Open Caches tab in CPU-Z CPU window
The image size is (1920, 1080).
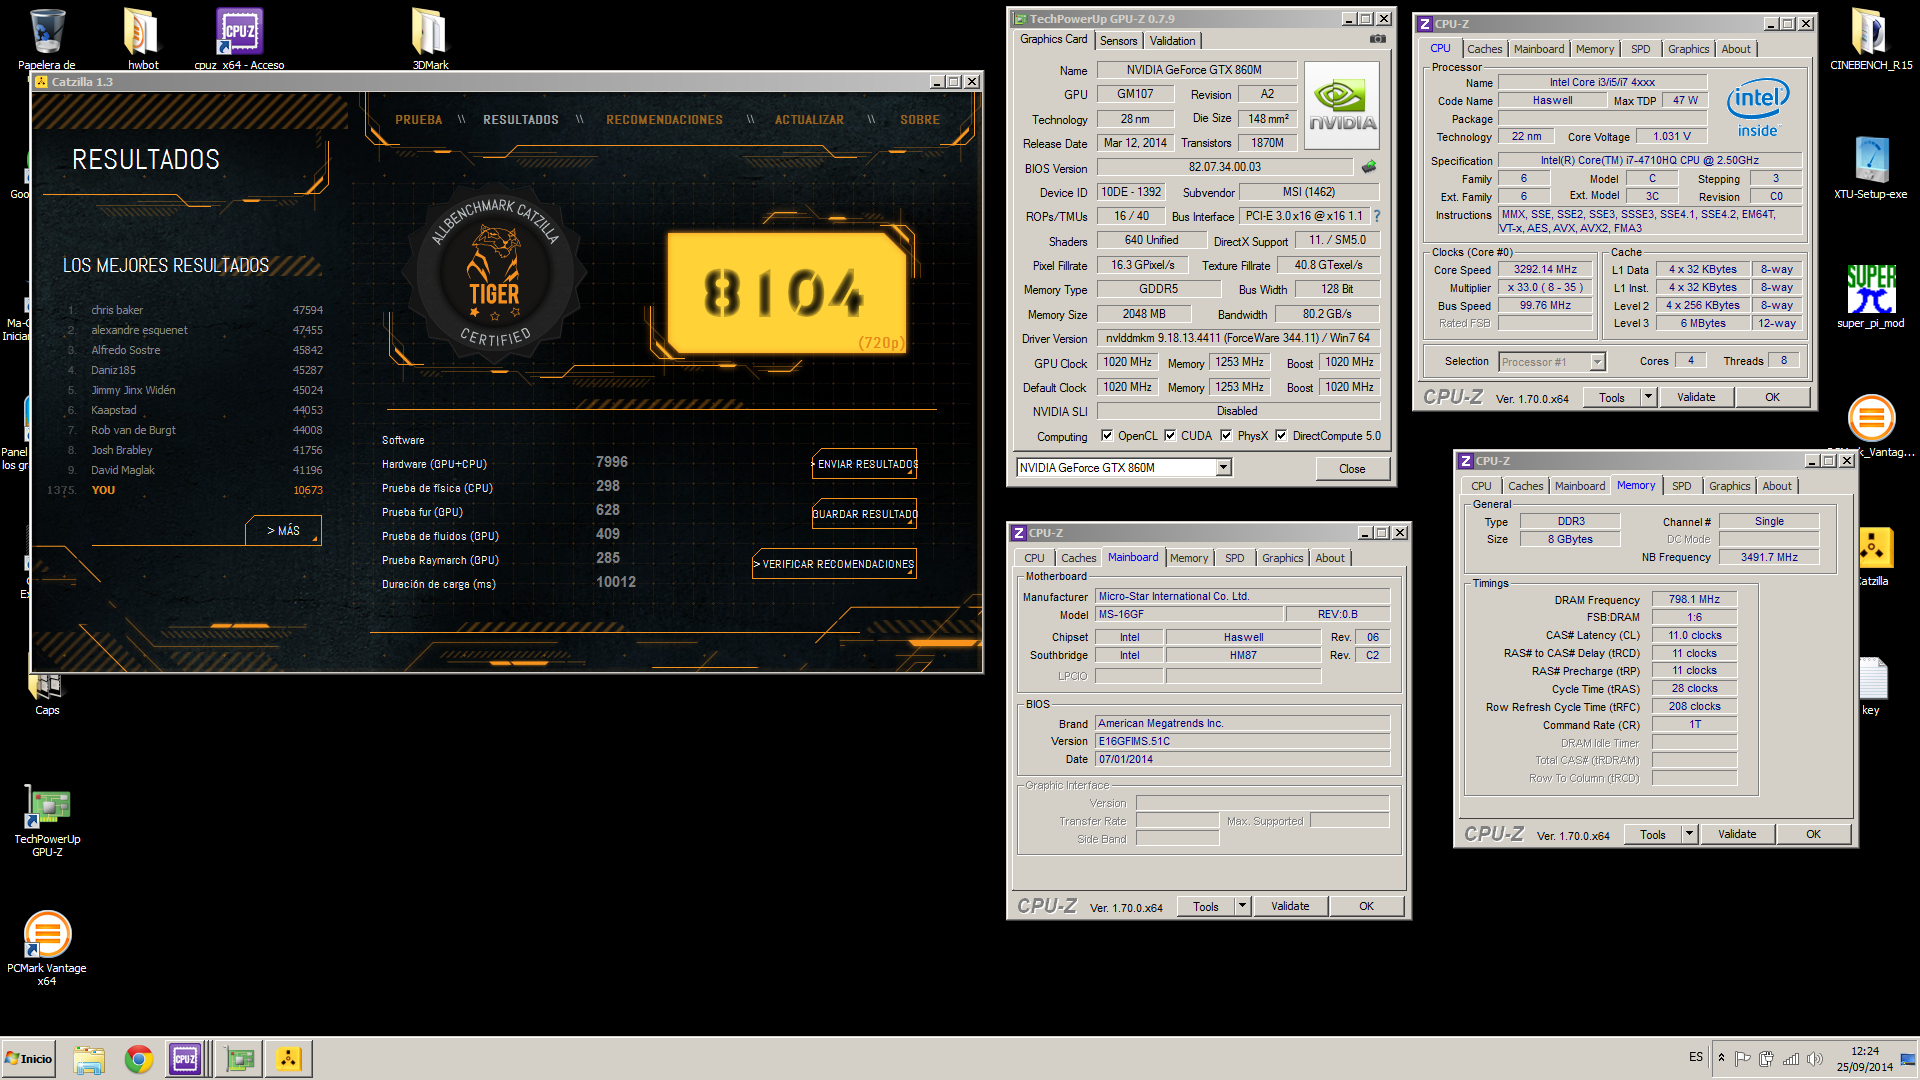[x=1484, y=49]
